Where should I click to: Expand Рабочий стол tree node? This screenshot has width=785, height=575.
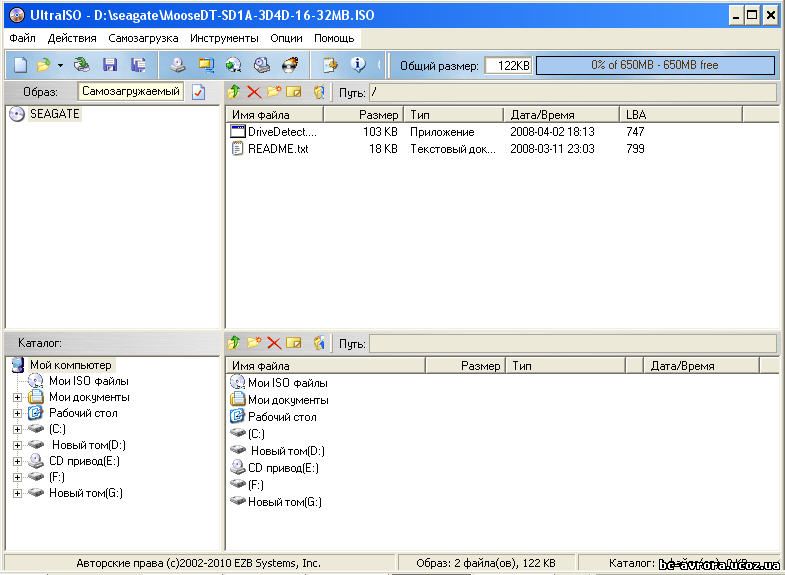18,413
